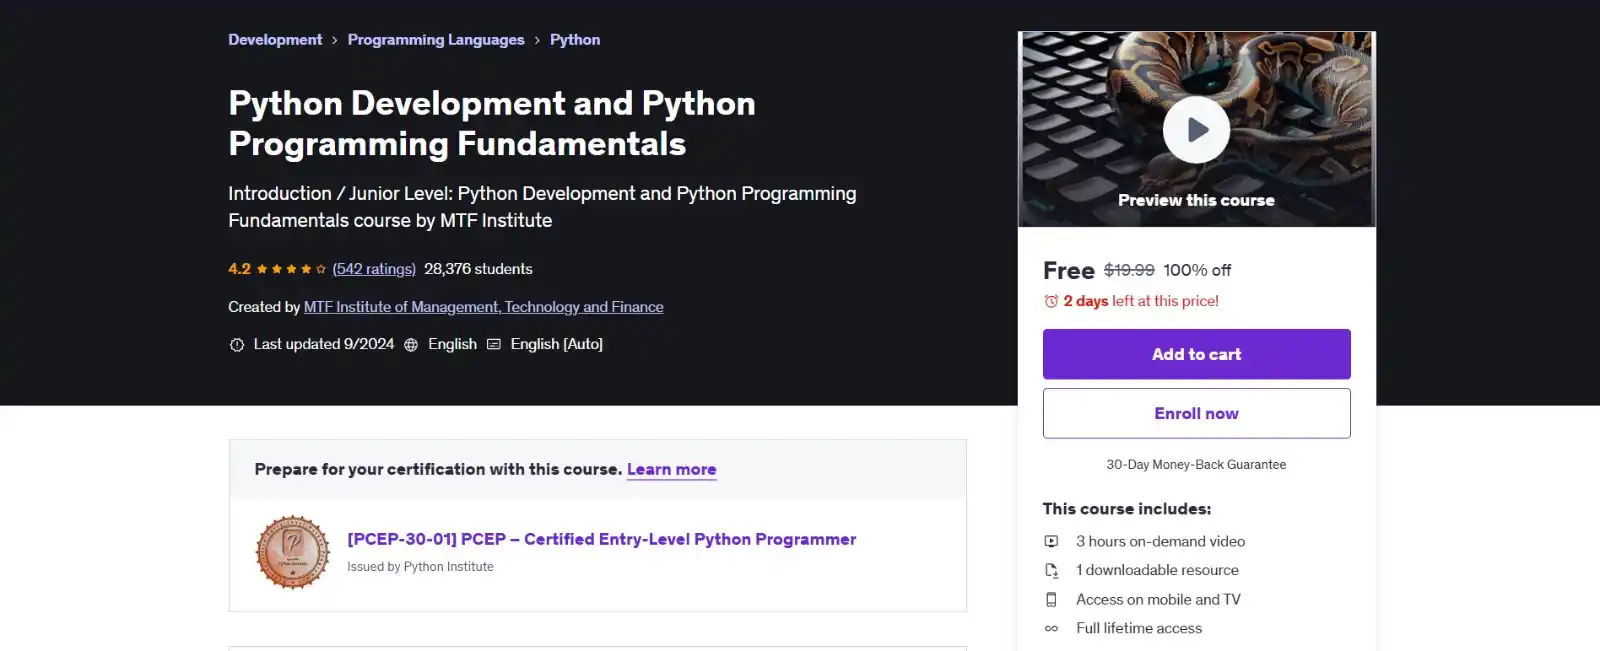Click the alarm clock icon beside 2 days left

[x=1051, y=301]
